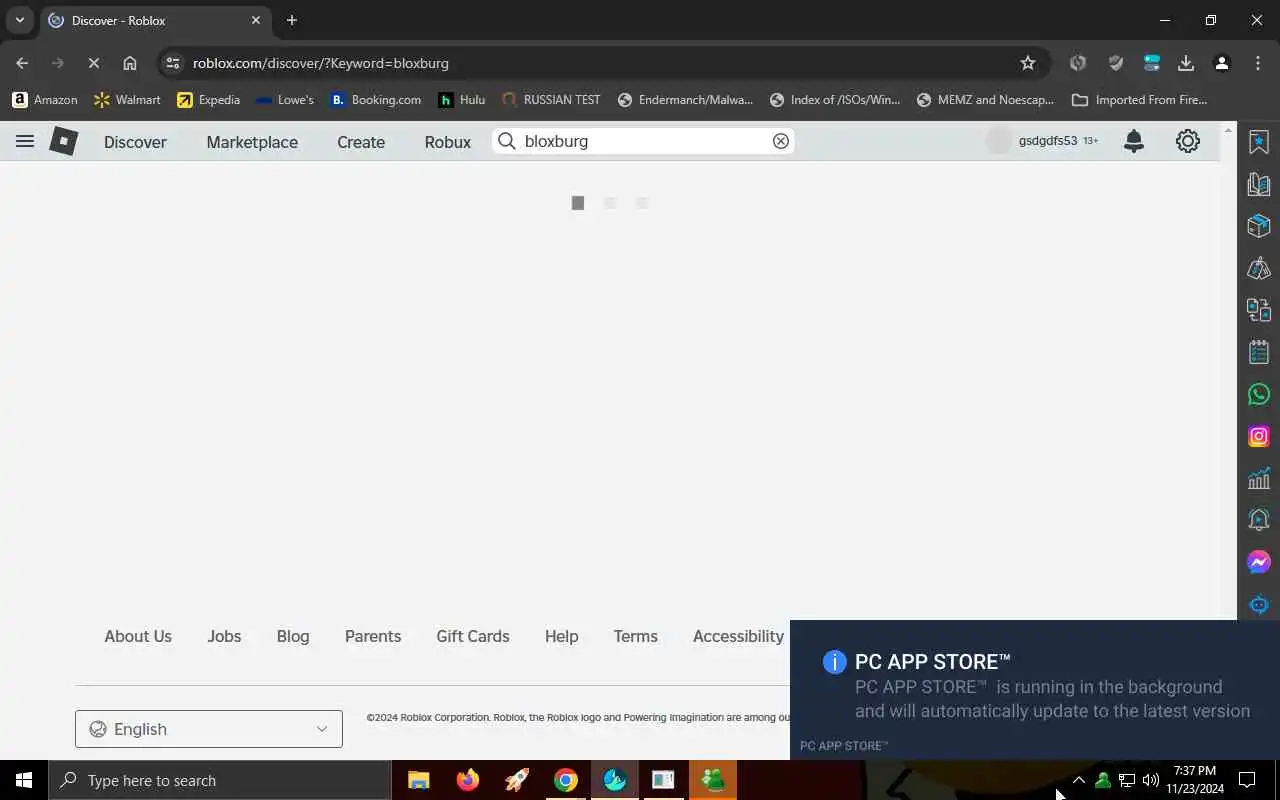
Task: Stop loading the page
Action: [x=93, y=63]
